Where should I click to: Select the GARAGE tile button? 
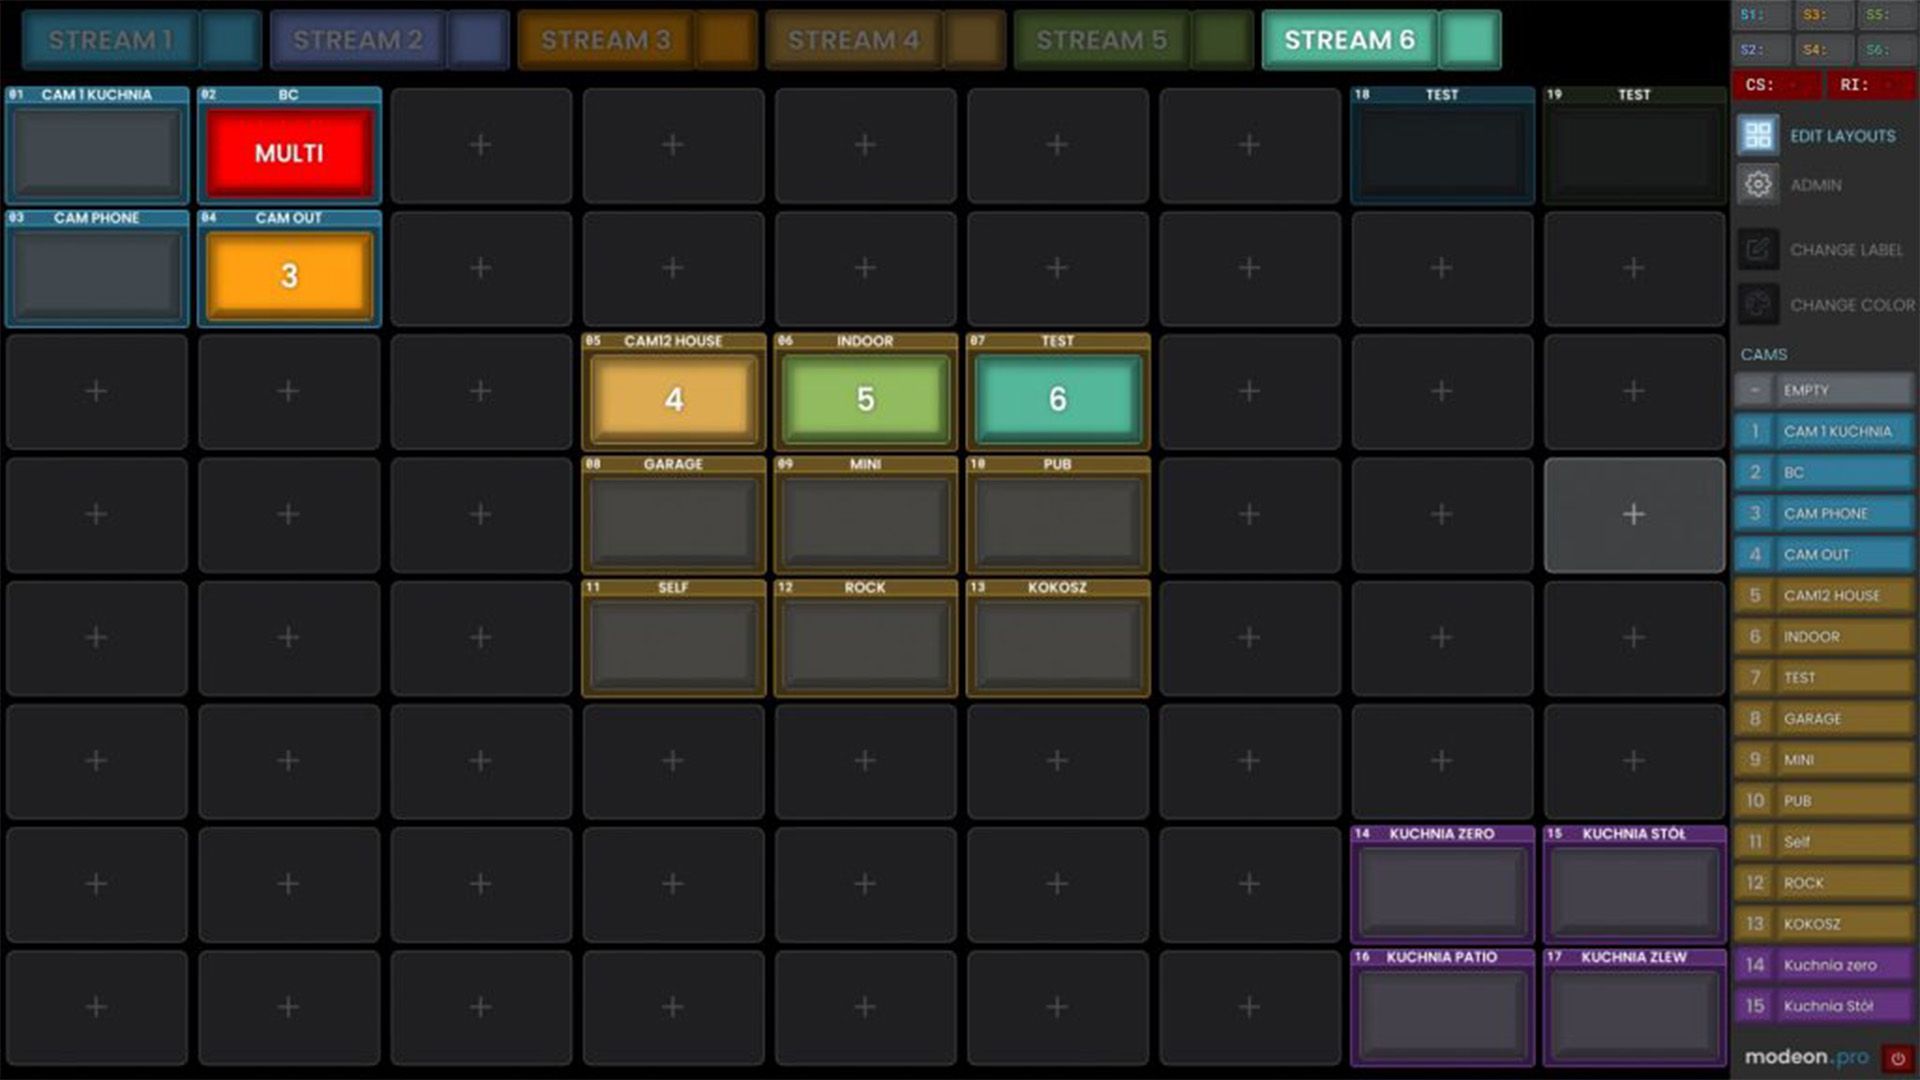tap(673, 522)
